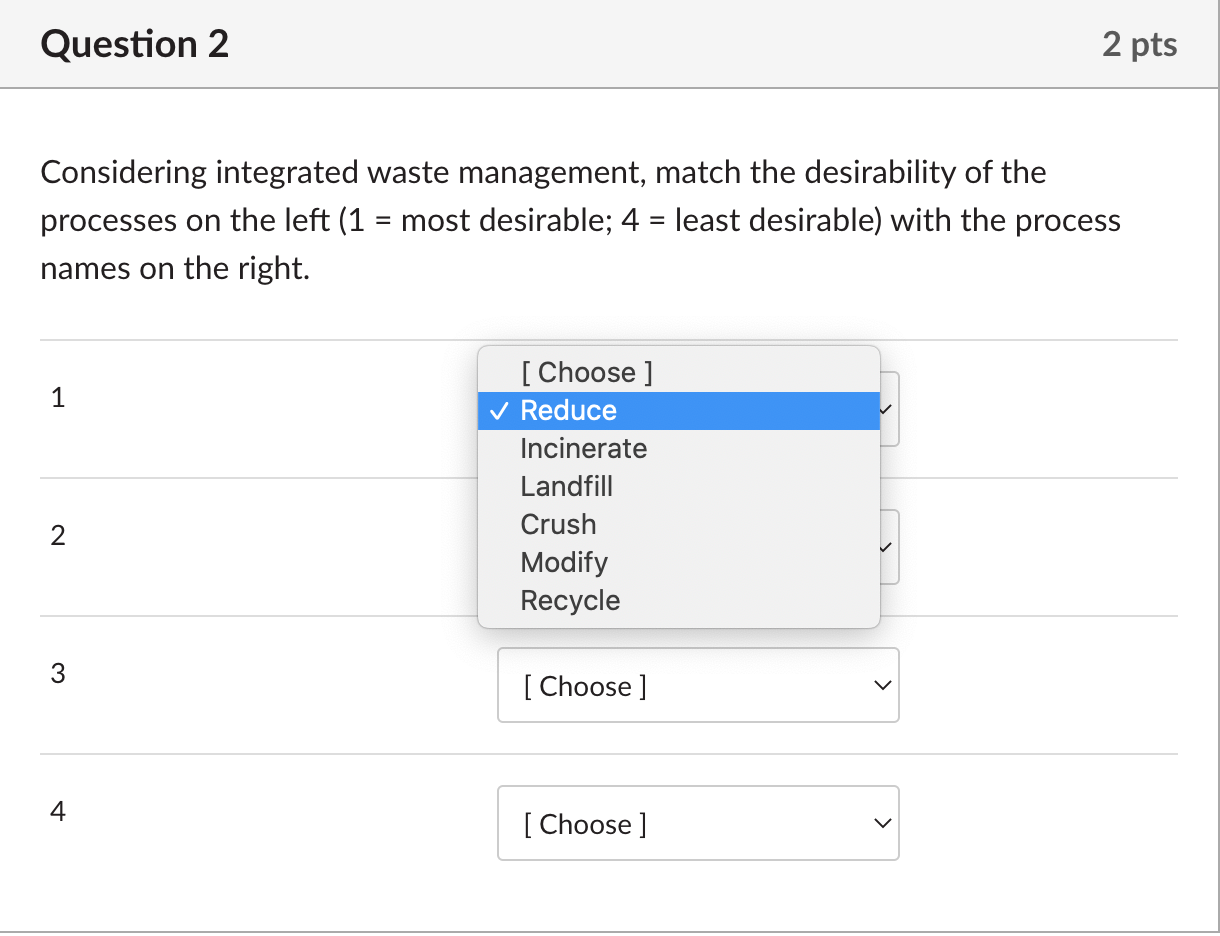This screenshot has width=1220, height=936.
Task: Choose the Incinerate option
Action: pyautogui.click(x=583, y=449)
